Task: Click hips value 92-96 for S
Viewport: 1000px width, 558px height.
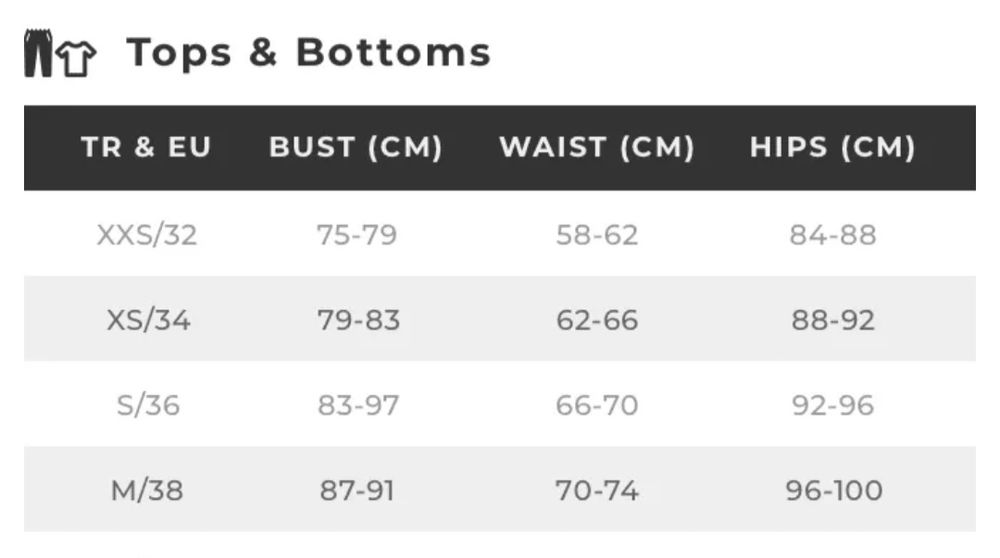Action: click(832, 405)
